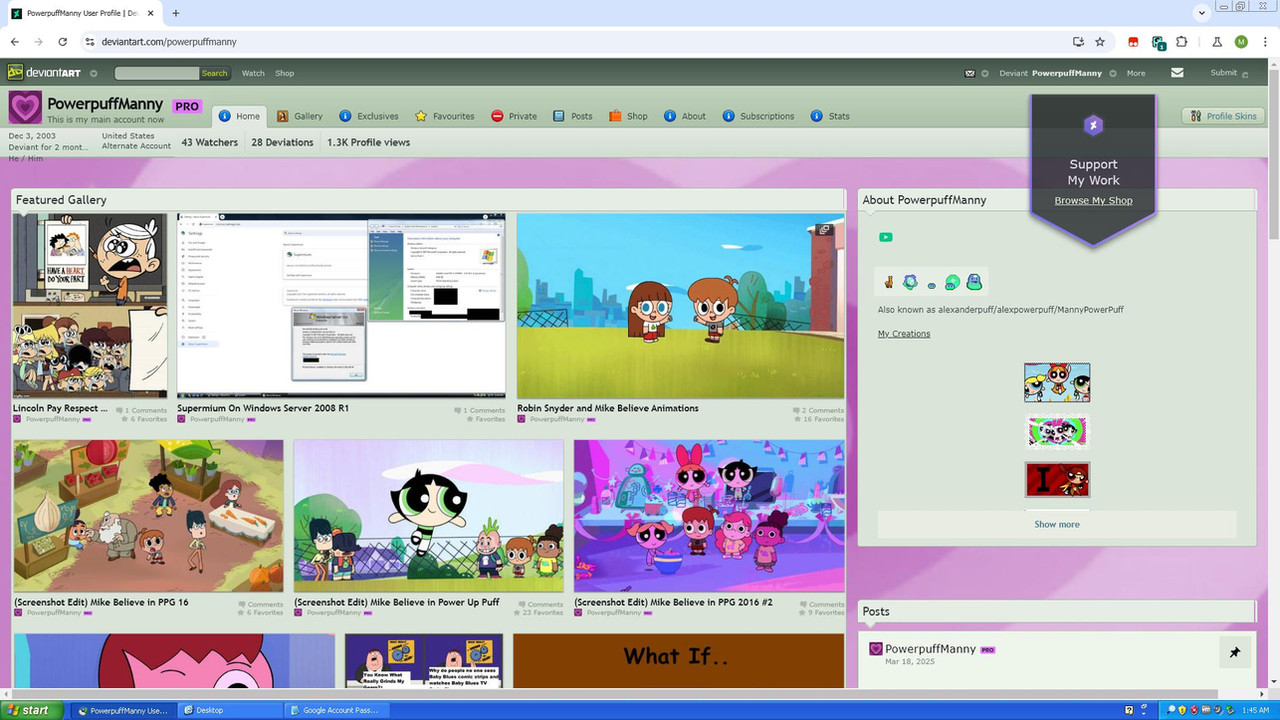Click Robin Snyder and Mike Believe Animations title
Viewport: 1280px width, 720px height.
608,408
